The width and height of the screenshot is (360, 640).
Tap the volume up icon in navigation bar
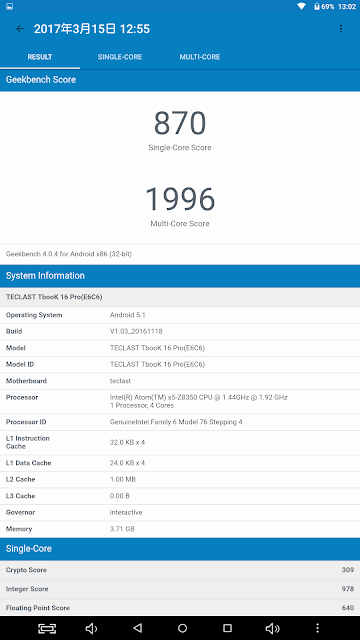[272, 628]
